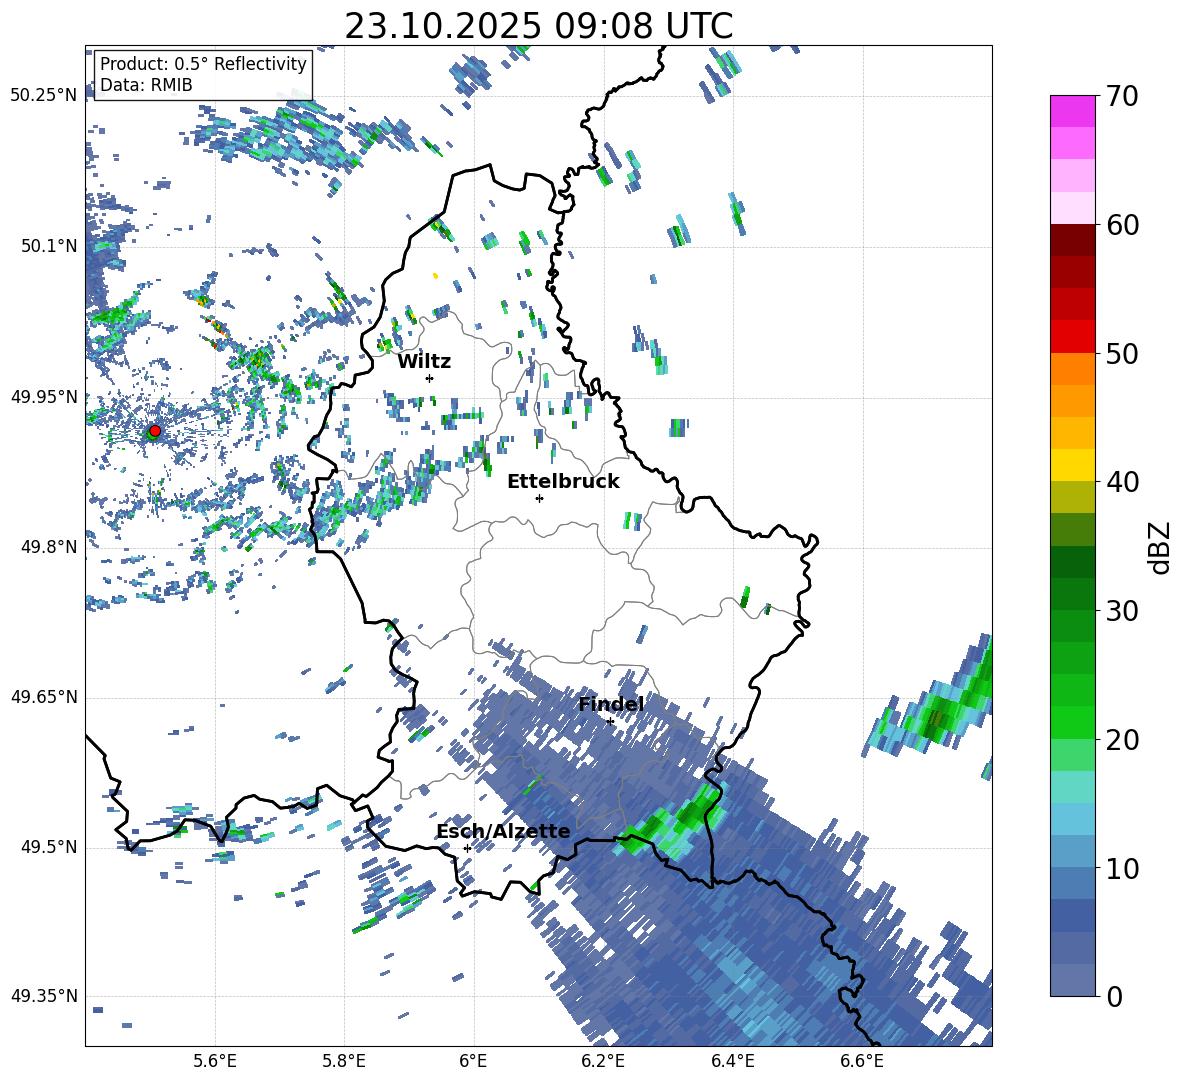Click the 6.4°E longitude label
Screen dimensions: 1184x1081
pos(732,1061)
